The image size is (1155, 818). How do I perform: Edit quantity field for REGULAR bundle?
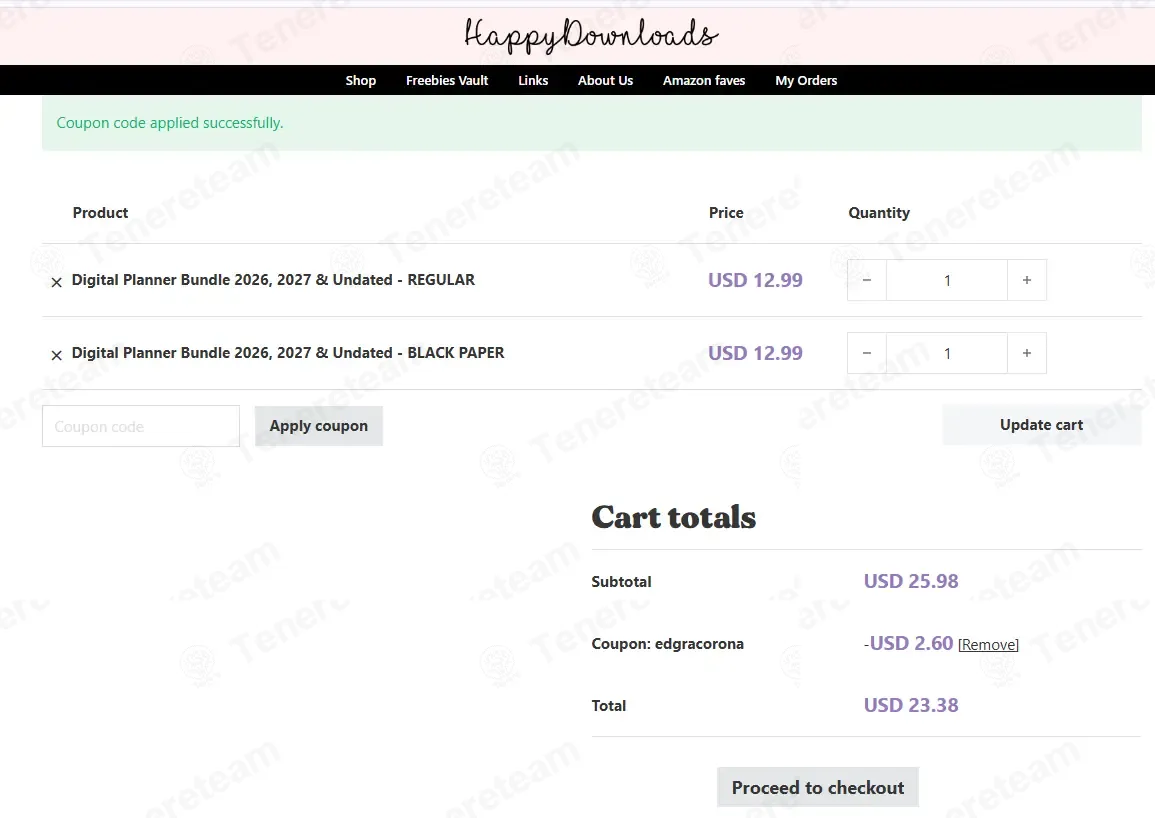coord(947,280)
